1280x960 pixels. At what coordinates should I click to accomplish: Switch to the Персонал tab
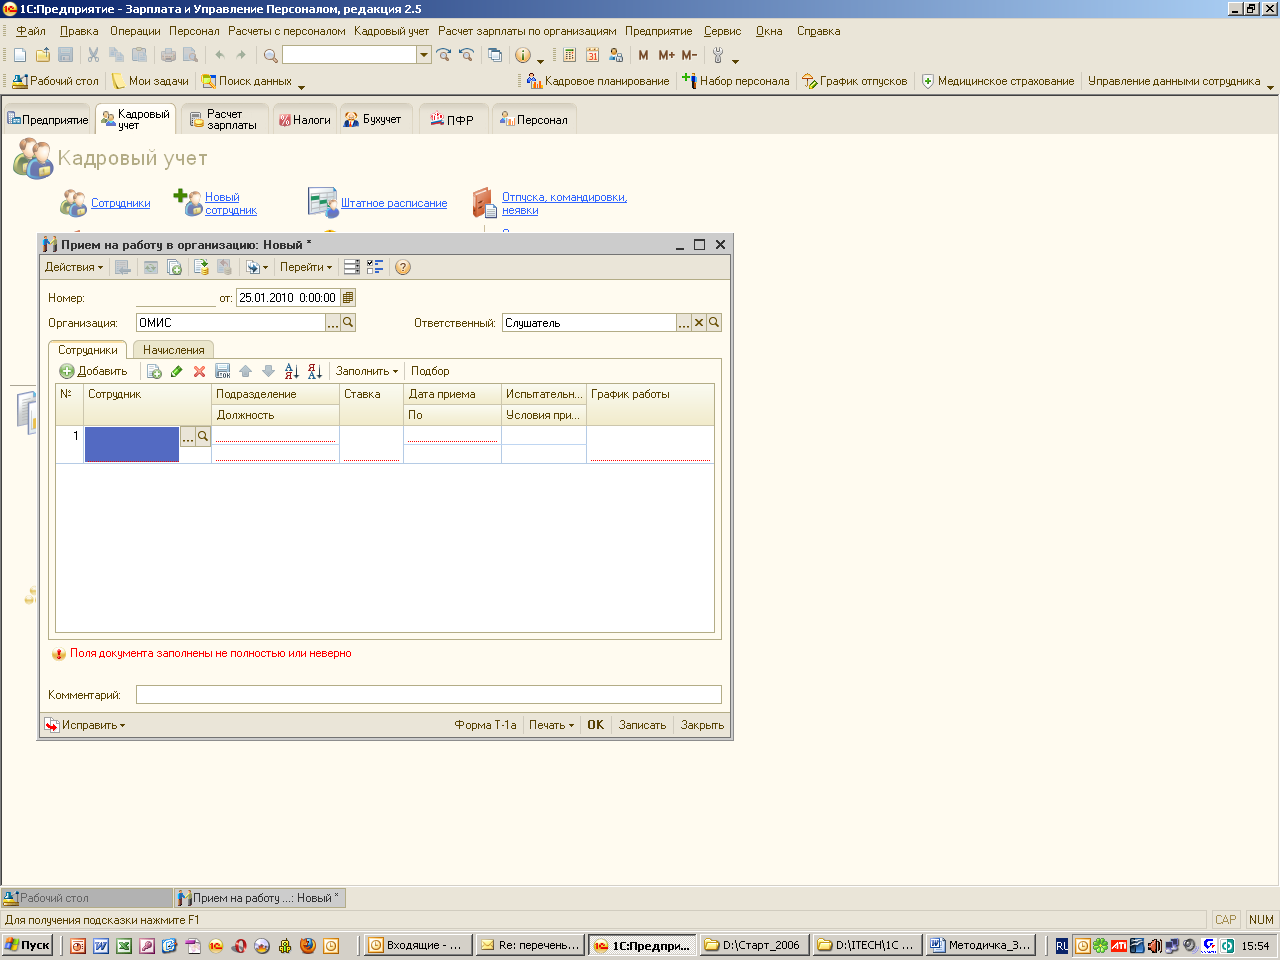pyautogui.click(x=534, y=119)
